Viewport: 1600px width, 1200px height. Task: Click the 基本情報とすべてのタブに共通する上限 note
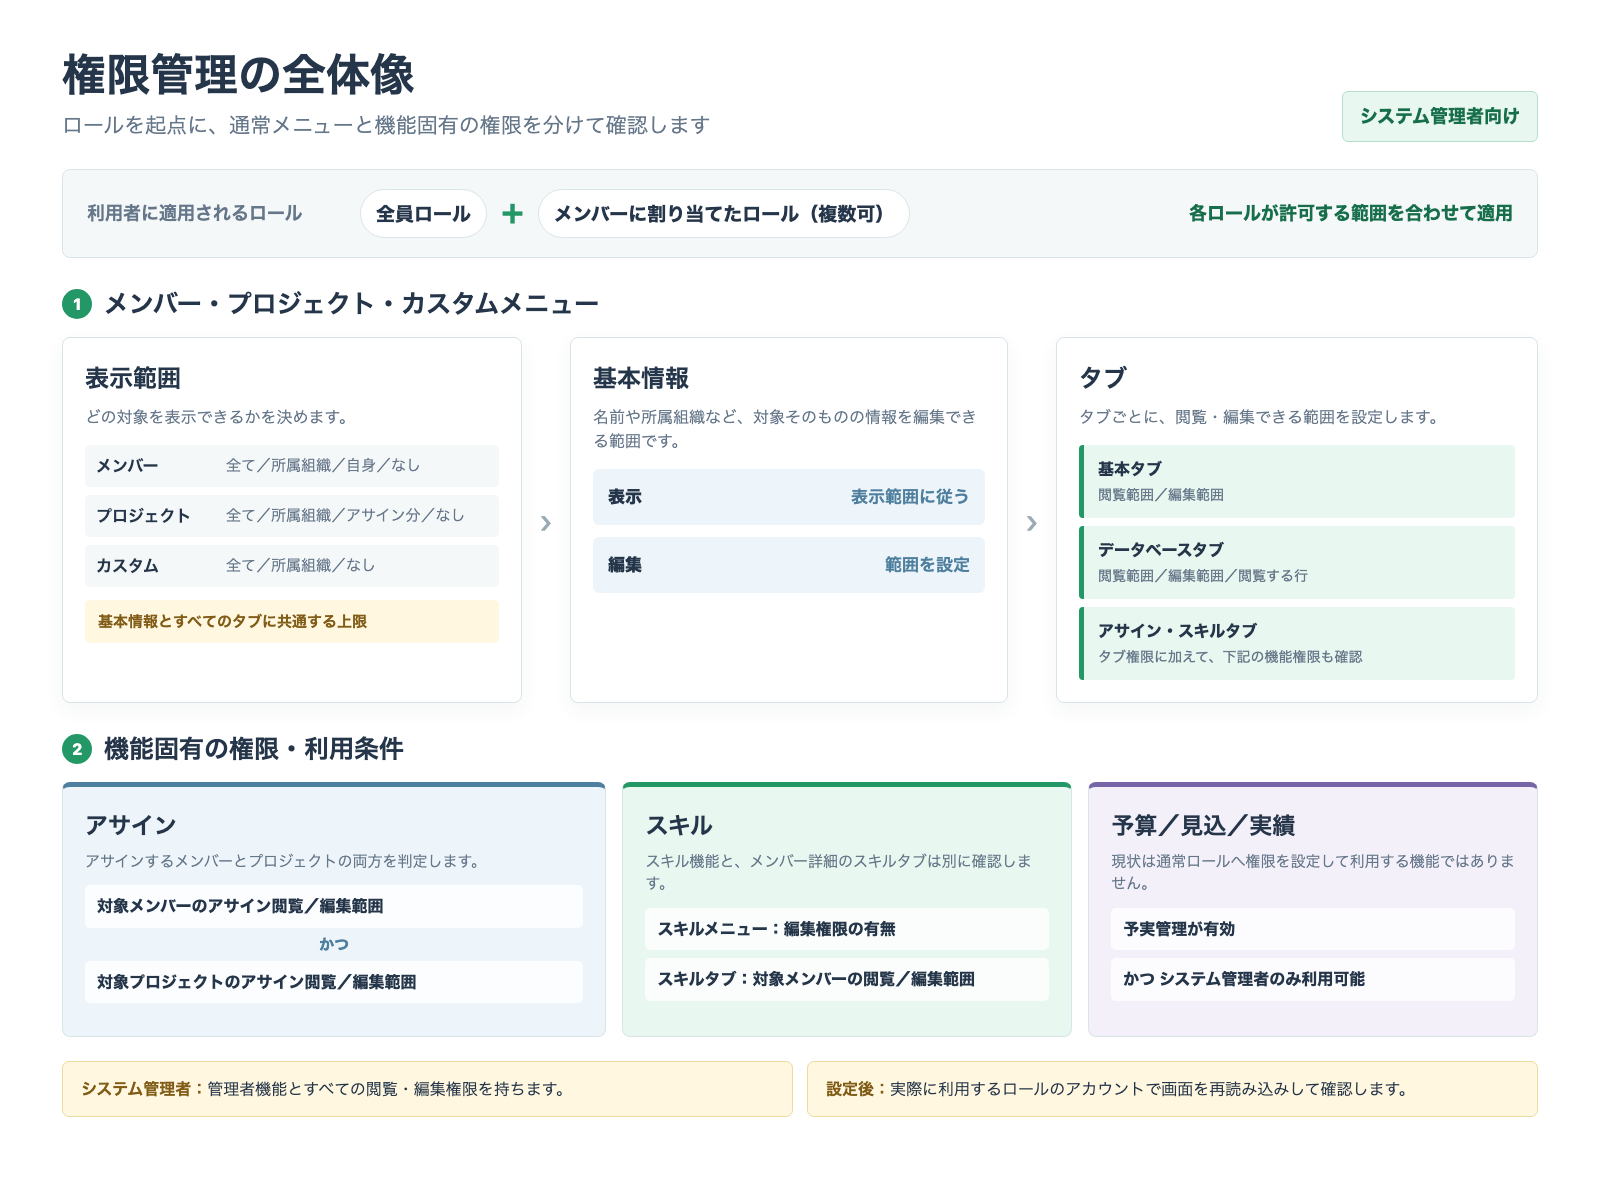(291, 621)
